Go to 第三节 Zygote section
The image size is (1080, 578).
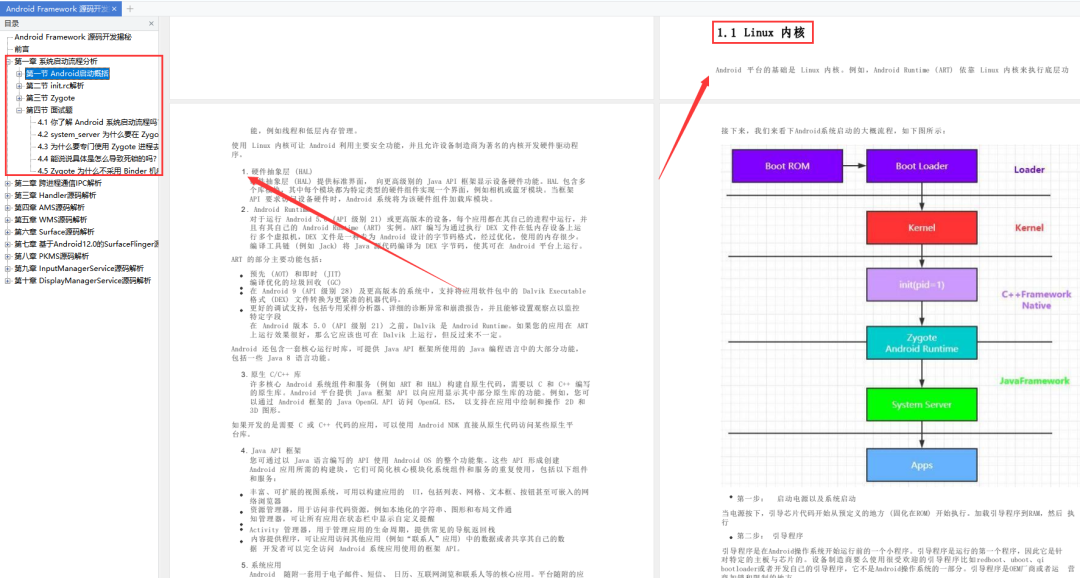(x=50, y=98)
